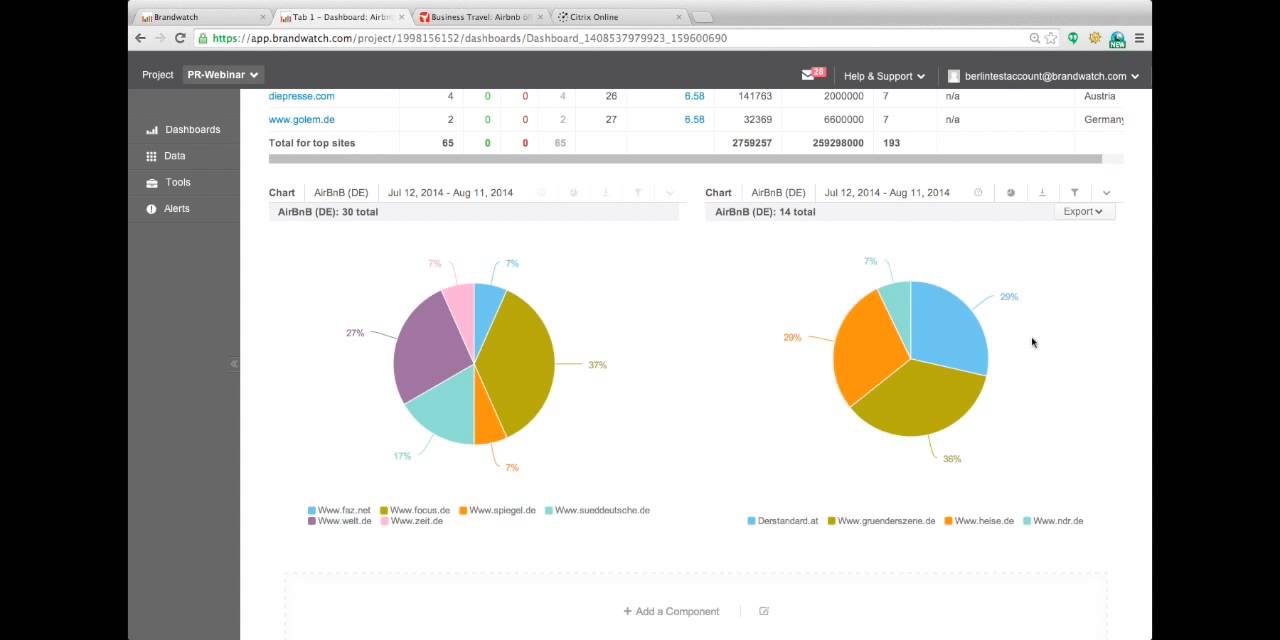Screen dimensions: 1280x640
Task: Open Dashboards in the sidebar
Action: click(184, 130)
